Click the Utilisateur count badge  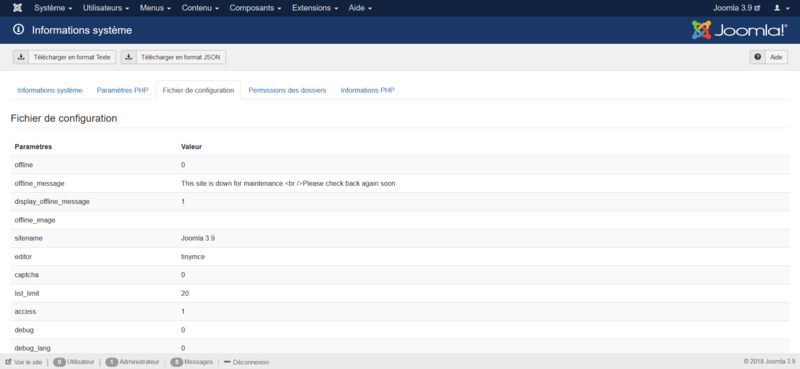click(59, 362)
